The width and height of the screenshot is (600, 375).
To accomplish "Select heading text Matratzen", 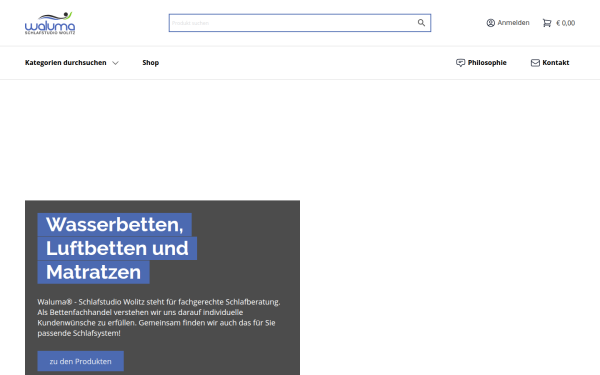I will coord(93,272).
